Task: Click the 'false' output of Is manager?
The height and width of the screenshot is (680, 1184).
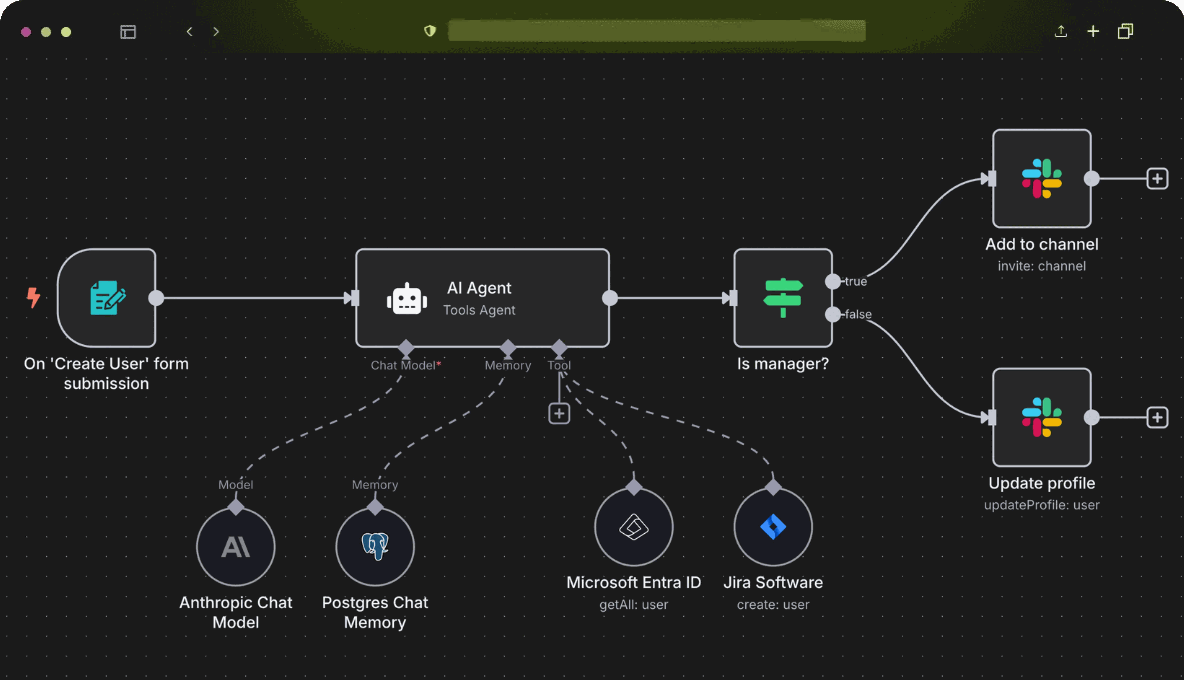Action: [x=833, y=315]
